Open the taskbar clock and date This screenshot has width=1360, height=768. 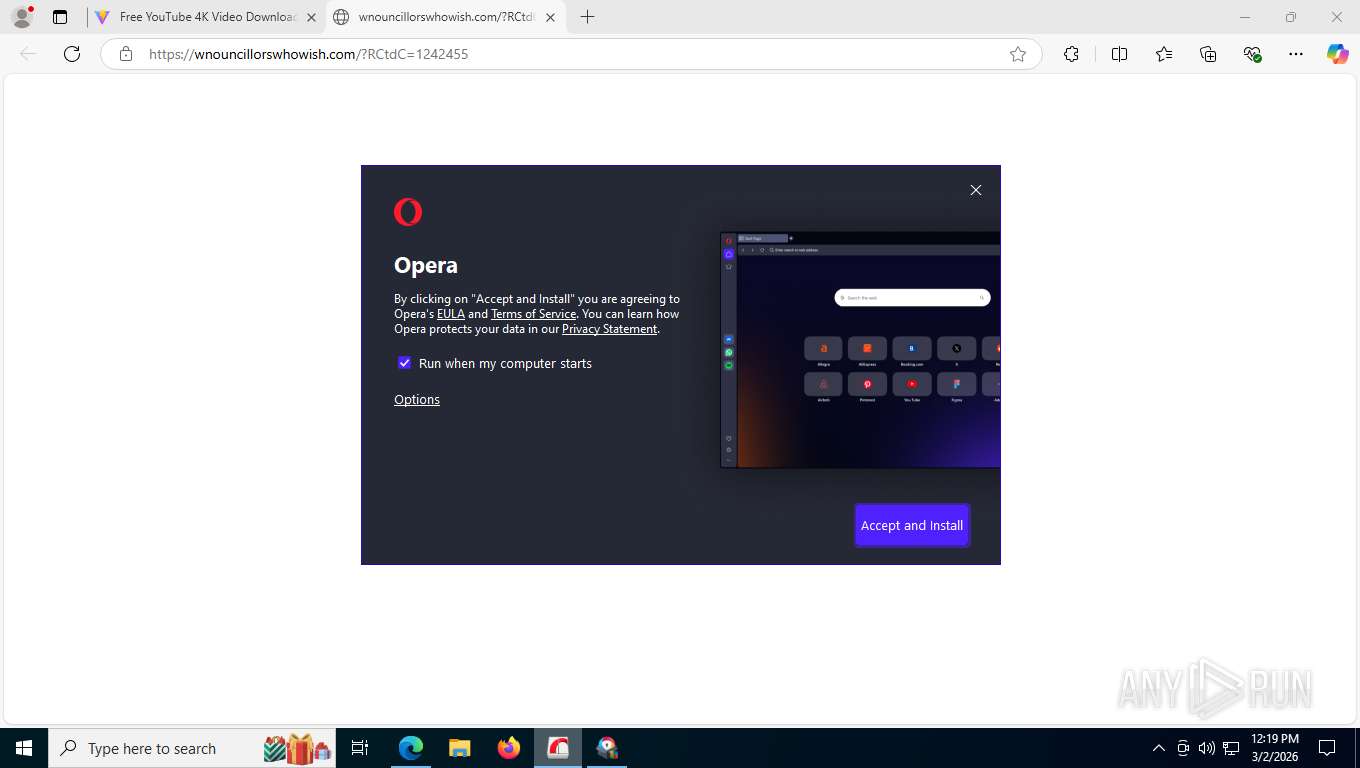tap(1274, 748)
